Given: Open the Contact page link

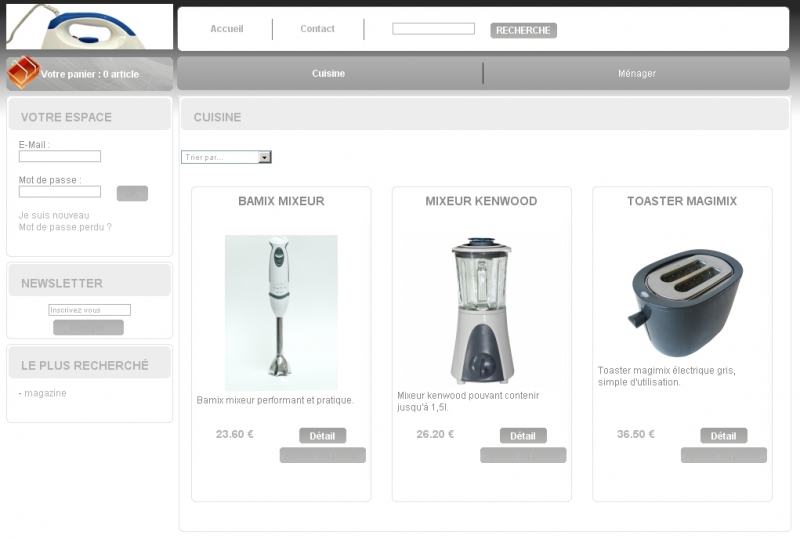Looking at the screenshot, I should pyautogui.click(x=317, y=29).
